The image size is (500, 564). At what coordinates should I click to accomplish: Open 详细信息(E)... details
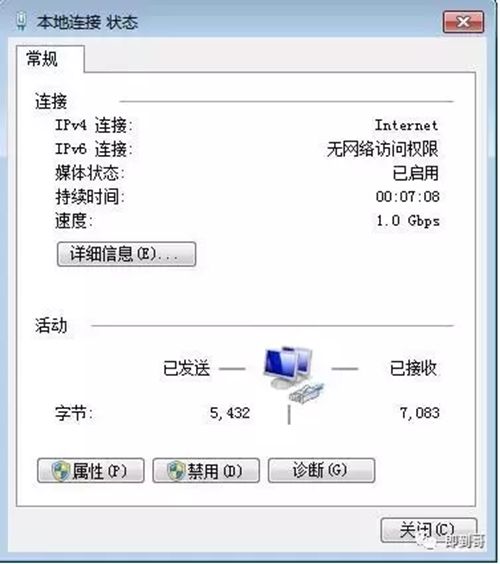[x=126, y=254]
